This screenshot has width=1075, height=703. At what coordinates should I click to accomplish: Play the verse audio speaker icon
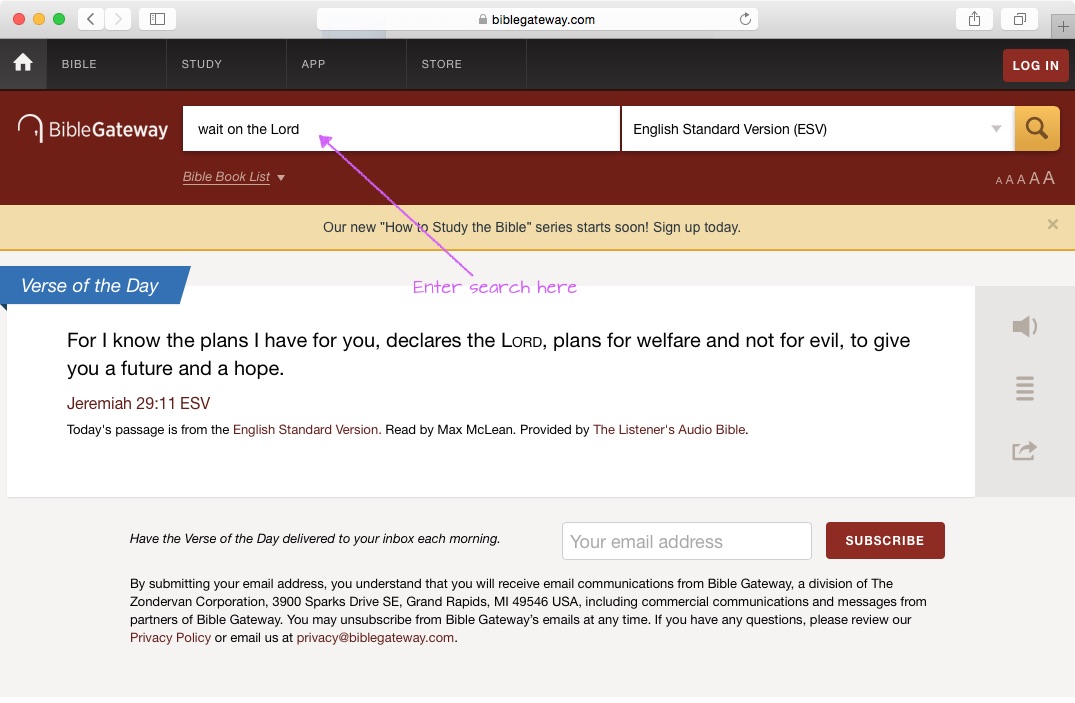[1024, 327]
